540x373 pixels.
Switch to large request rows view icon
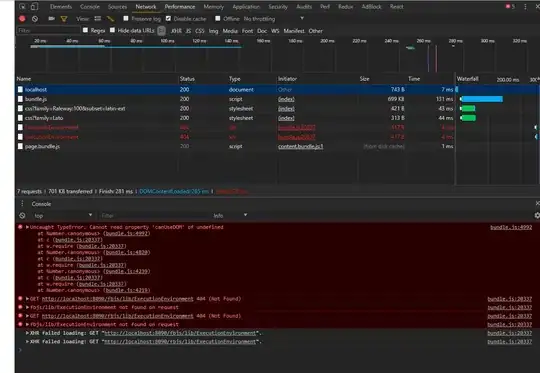(98, 19)
